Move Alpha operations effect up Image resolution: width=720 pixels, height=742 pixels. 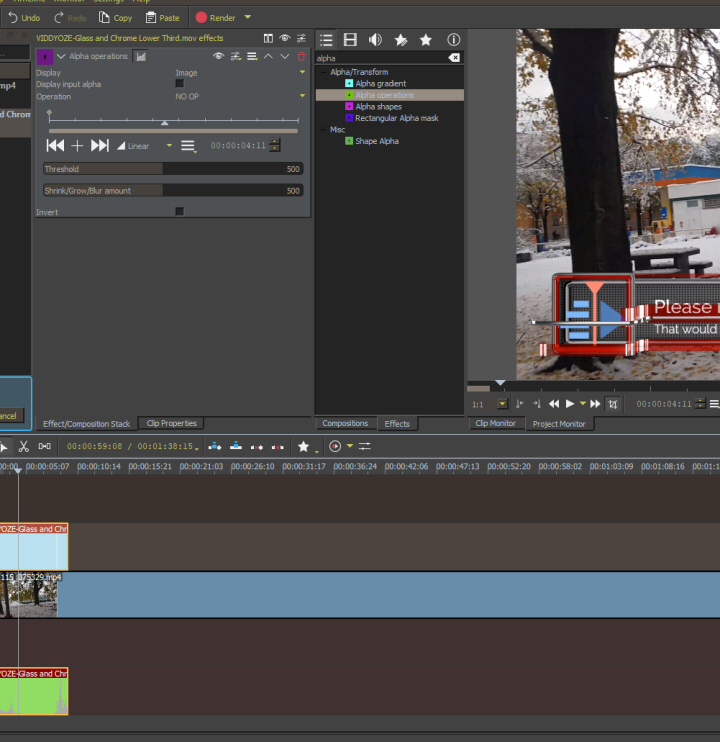(x=268, y=56)
